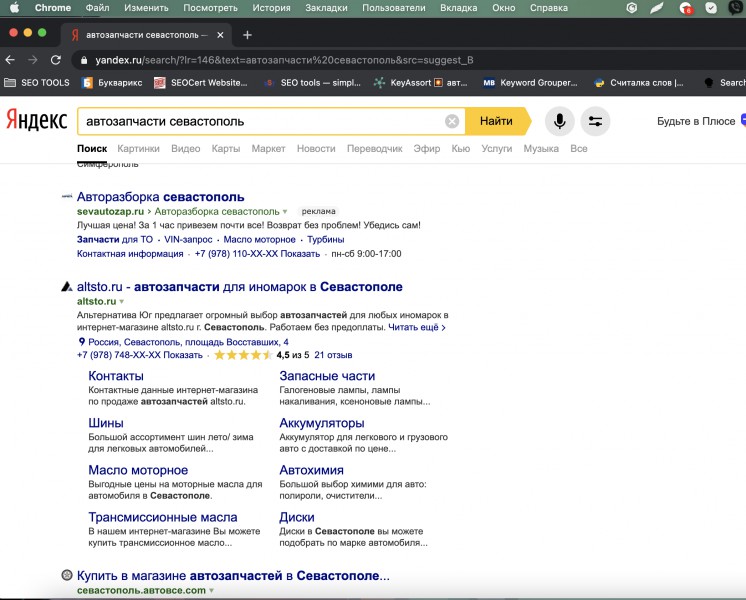Show the +7 (978) 110 phone number

pos(257,254)
